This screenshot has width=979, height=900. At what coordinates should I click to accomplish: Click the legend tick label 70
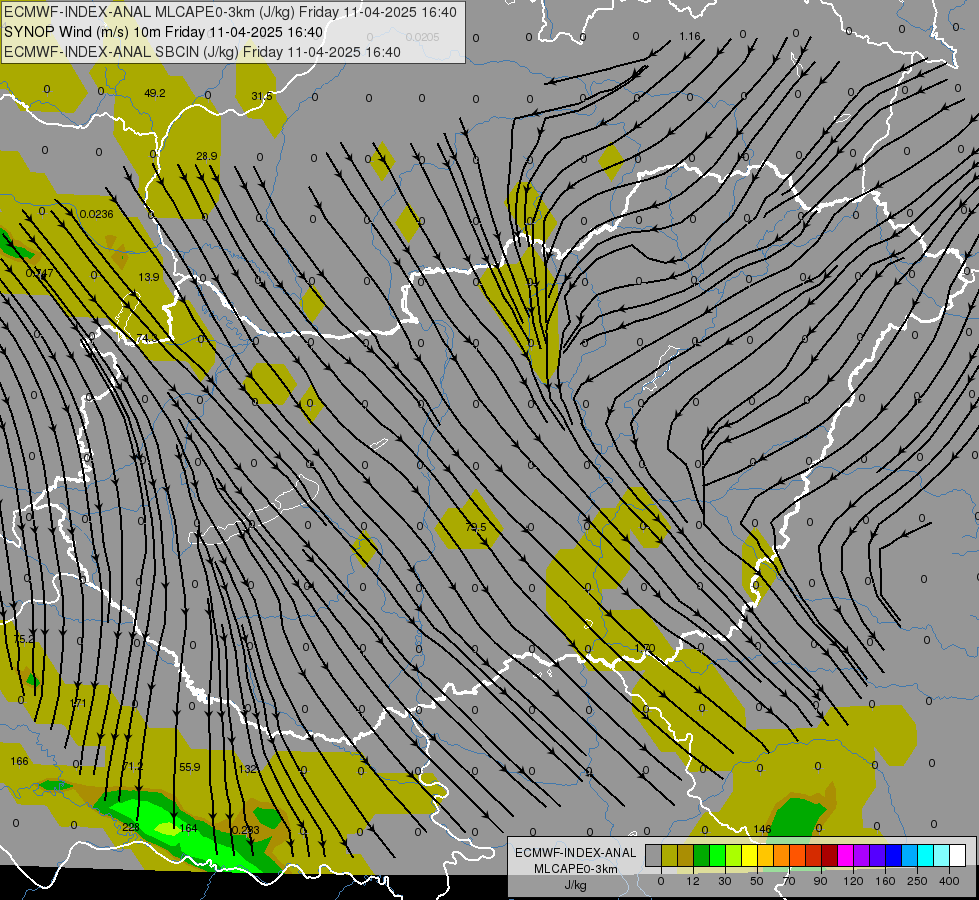coord(789,881)
